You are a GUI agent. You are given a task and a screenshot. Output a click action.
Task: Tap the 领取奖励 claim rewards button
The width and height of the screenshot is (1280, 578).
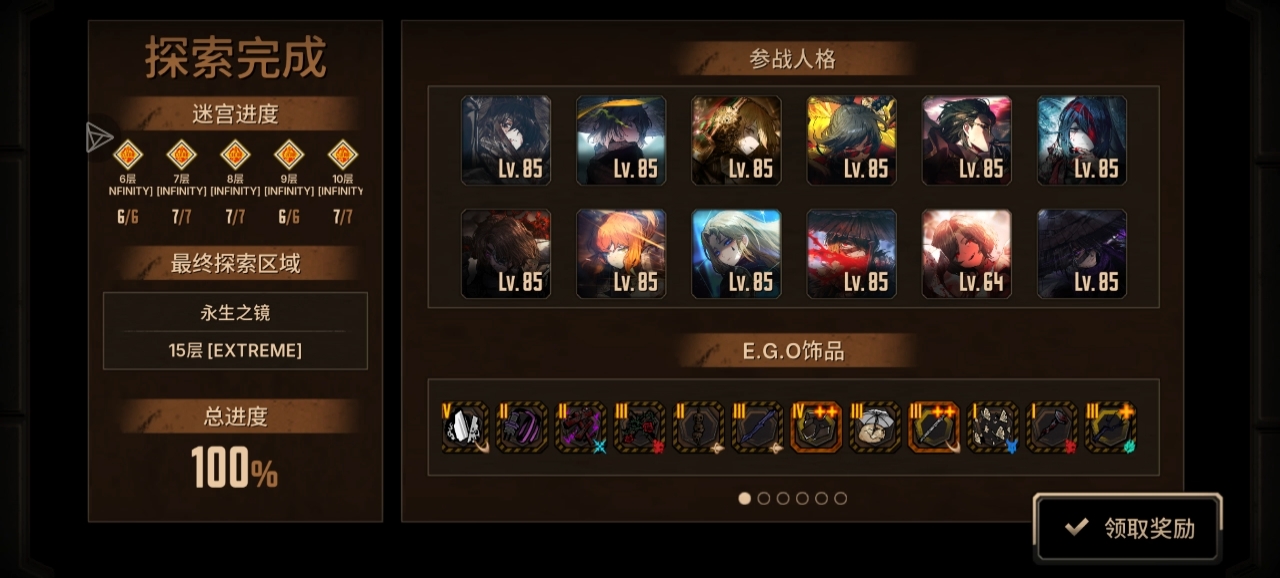pos(1128,527)
